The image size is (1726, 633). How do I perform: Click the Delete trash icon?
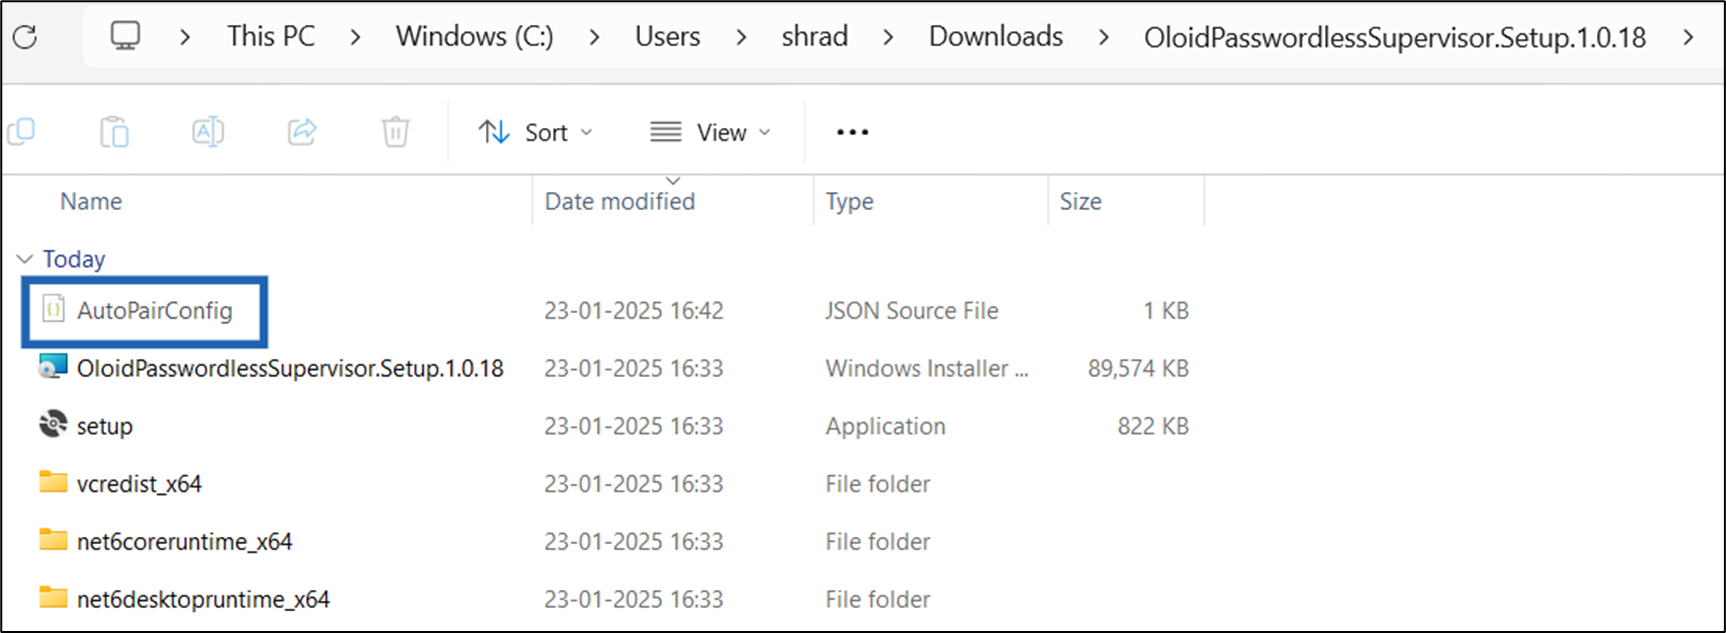(396, 132)
